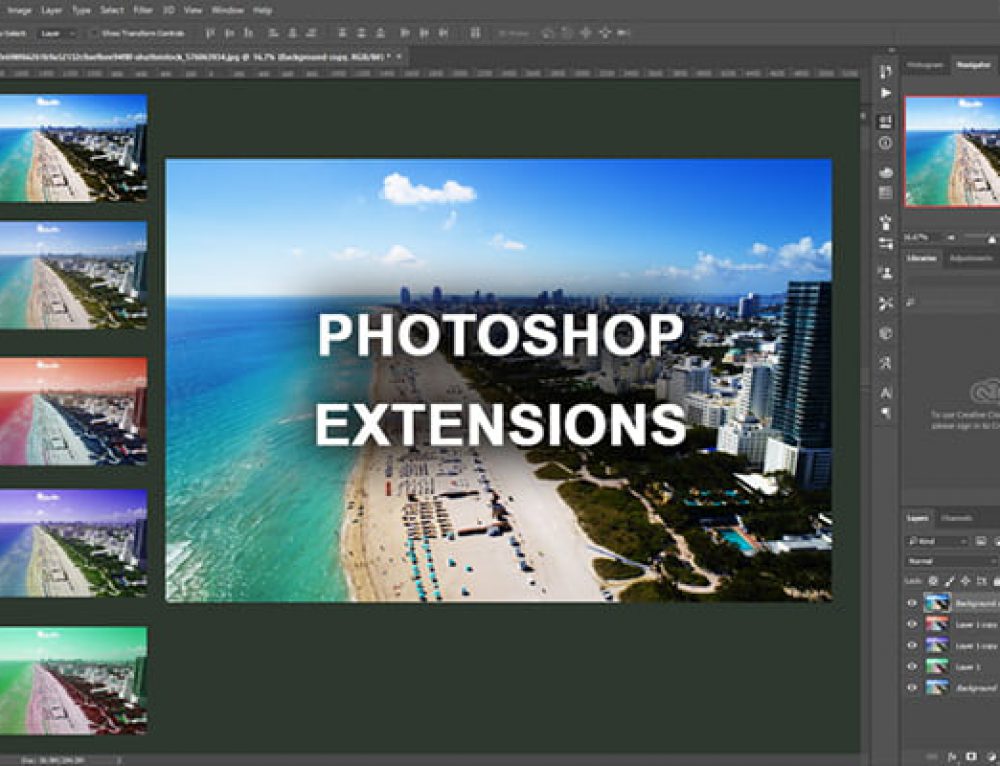Click the Auto-Align Layers icon
The height and width of the screenshot is (766, 1000).
[x=475, y=33]
